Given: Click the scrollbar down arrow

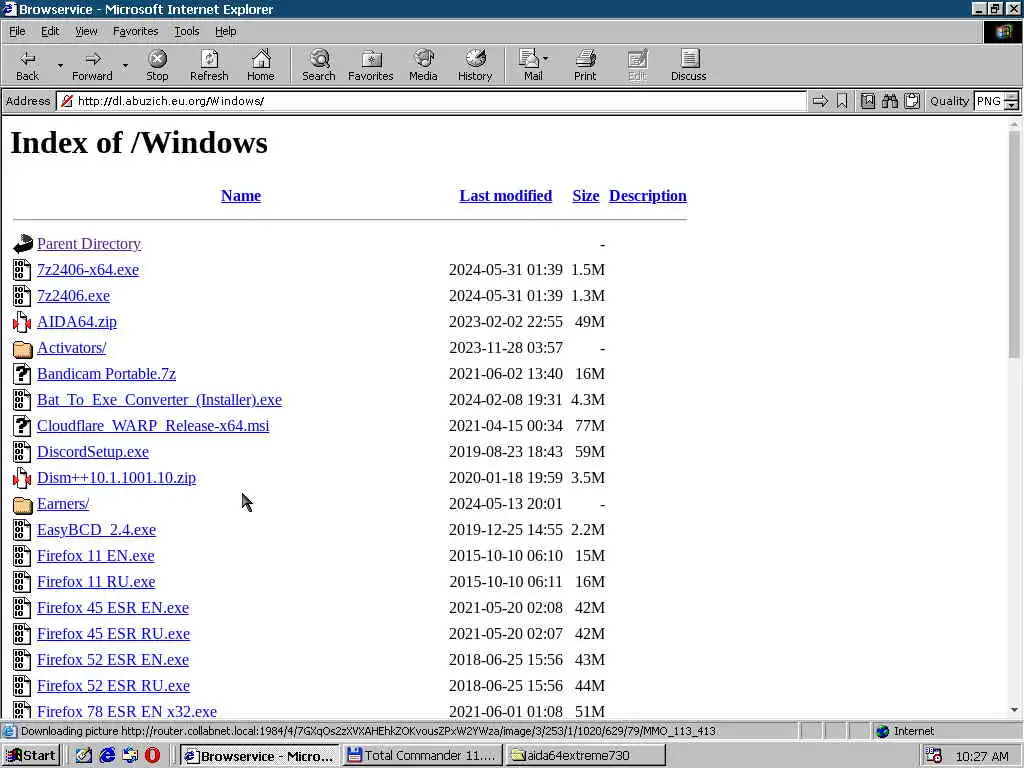Looking at the screenshot, I should [1014, 710].
